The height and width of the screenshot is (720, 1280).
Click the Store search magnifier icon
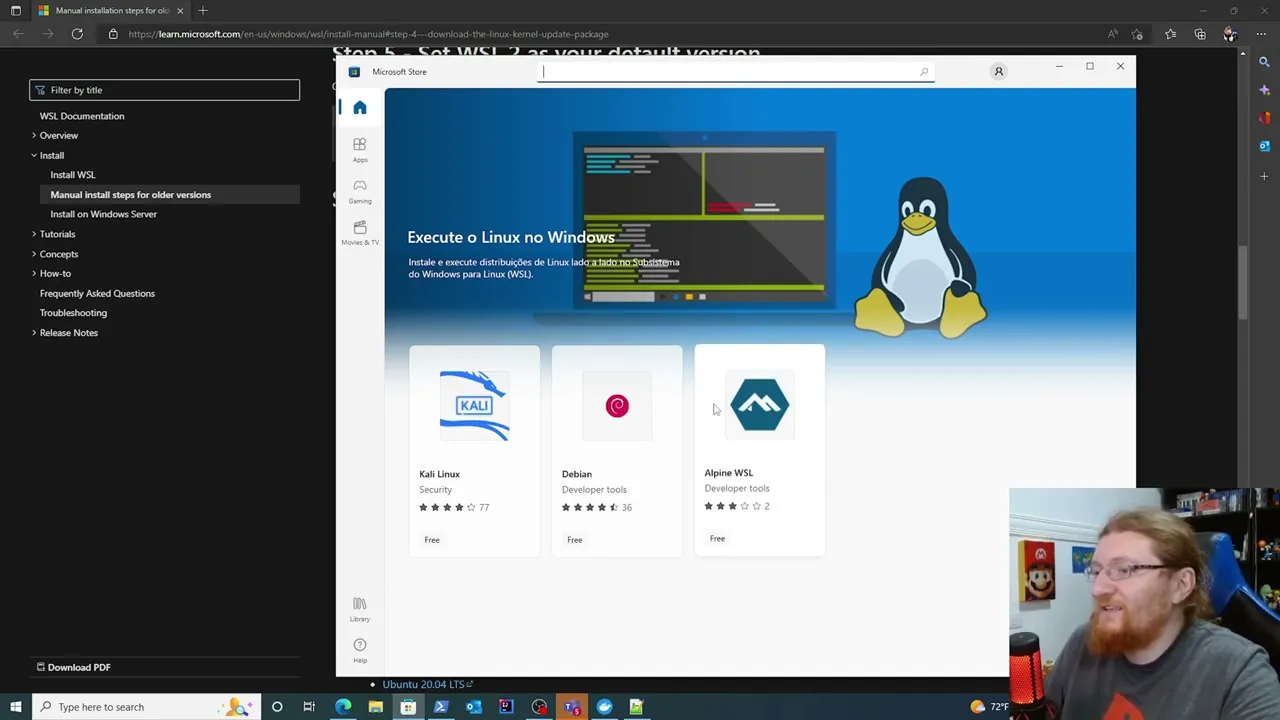pyautogui.click(x=924, y=72)
